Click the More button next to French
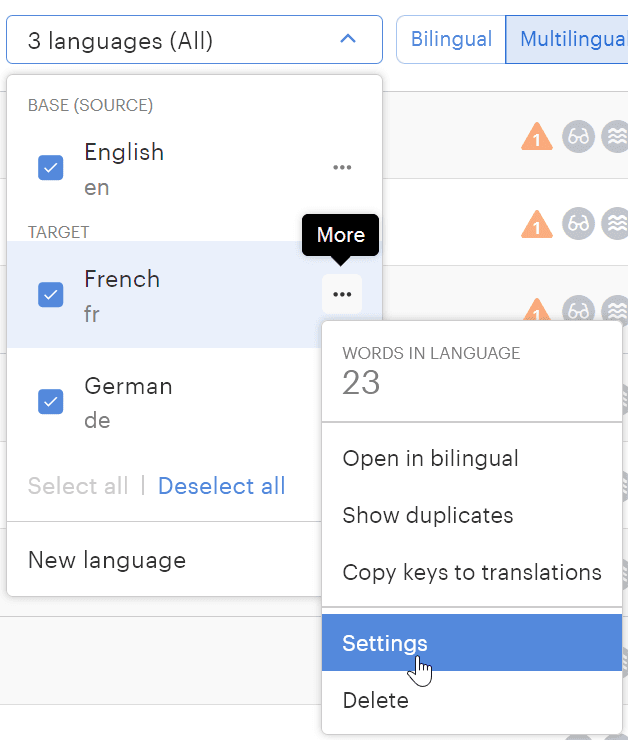628x740 pixels. (x=342, y=294)
